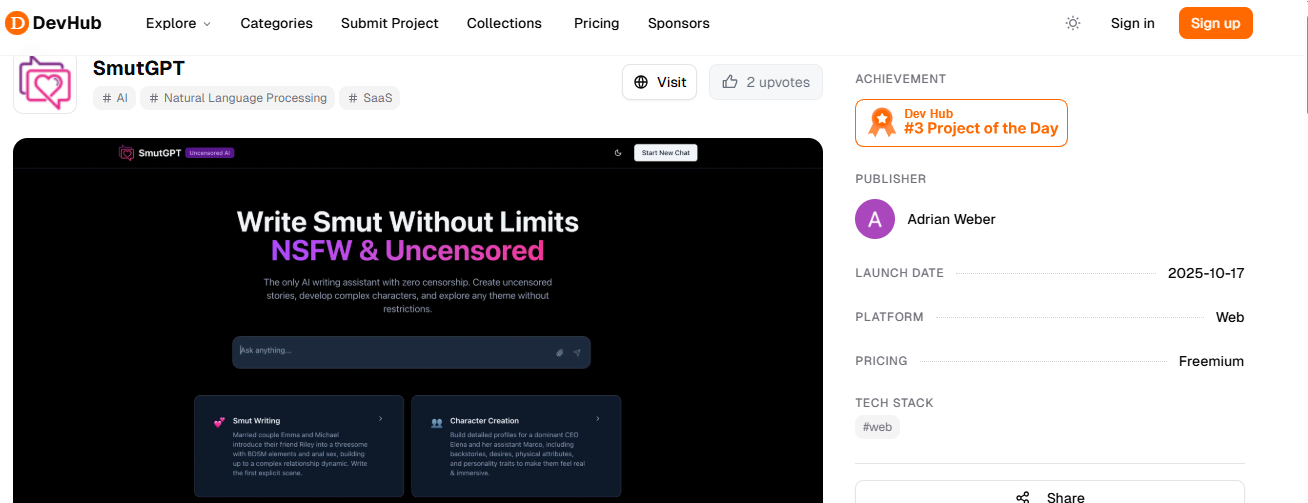Open Collections page
Image resolution: width=1308 pixels, height=503 pixels.
pyautogui.click(x=504, y=23)
